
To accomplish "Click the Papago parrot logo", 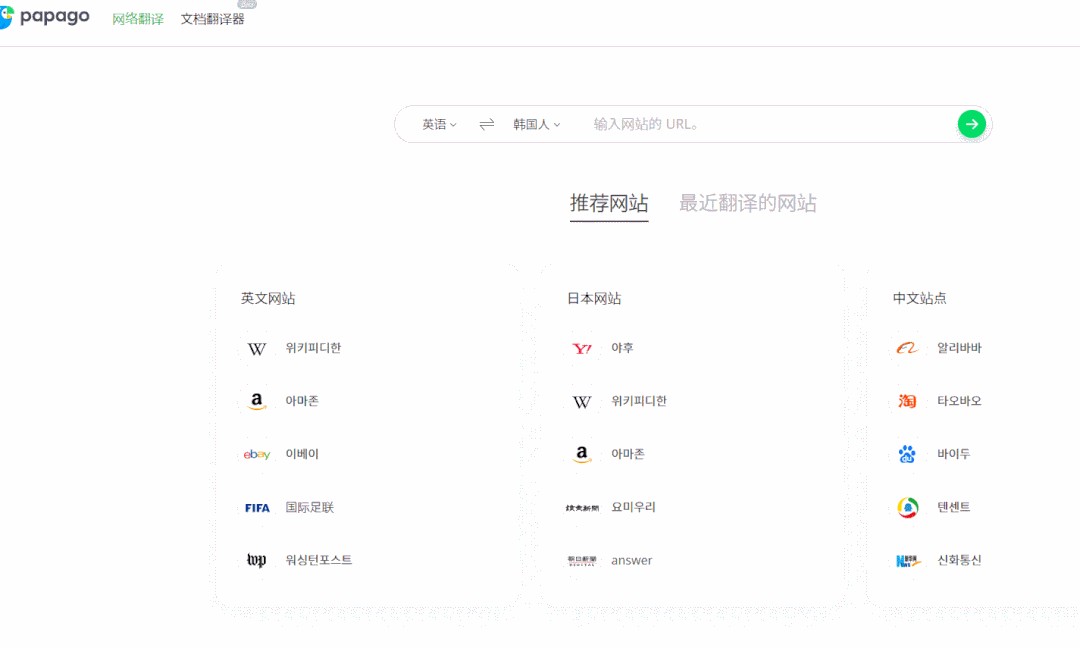I will pos(8,17).
